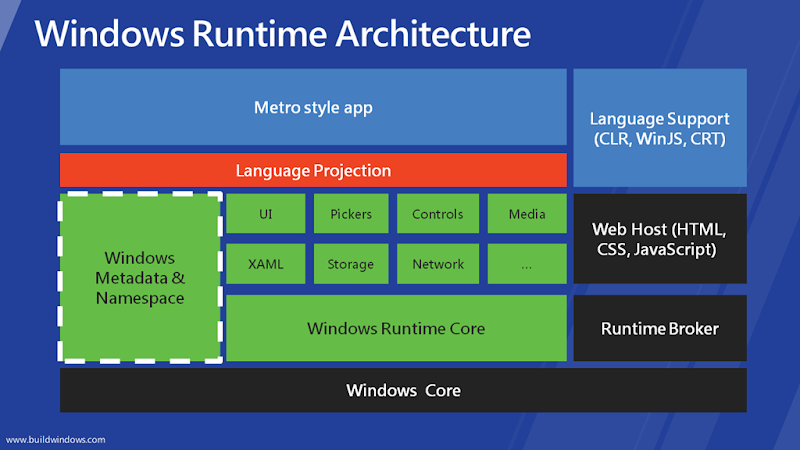Screen dimensions: 800x450
Task: Click the Pickers block
Action: click(x=351, y=214)
